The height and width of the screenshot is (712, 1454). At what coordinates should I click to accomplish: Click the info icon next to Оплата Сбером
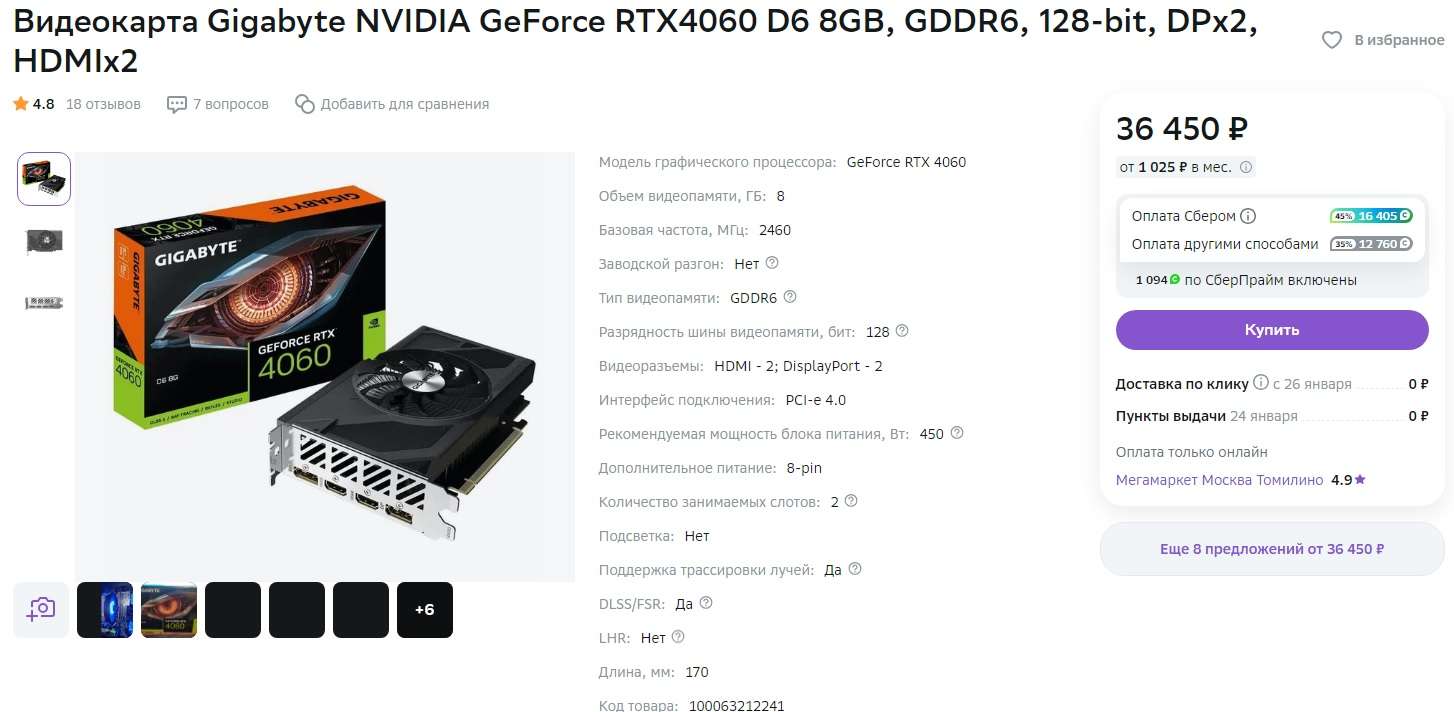(x=1248, y=216)
